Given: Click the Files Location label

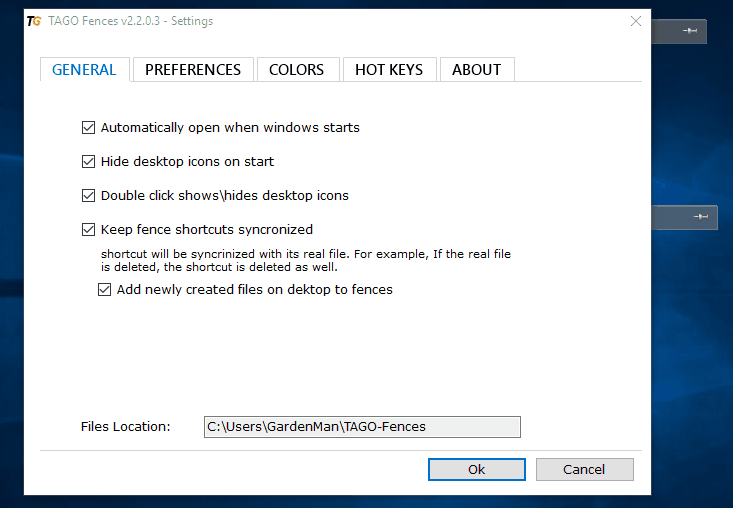Looking at the screenshot, I should (x=125, y=427).
